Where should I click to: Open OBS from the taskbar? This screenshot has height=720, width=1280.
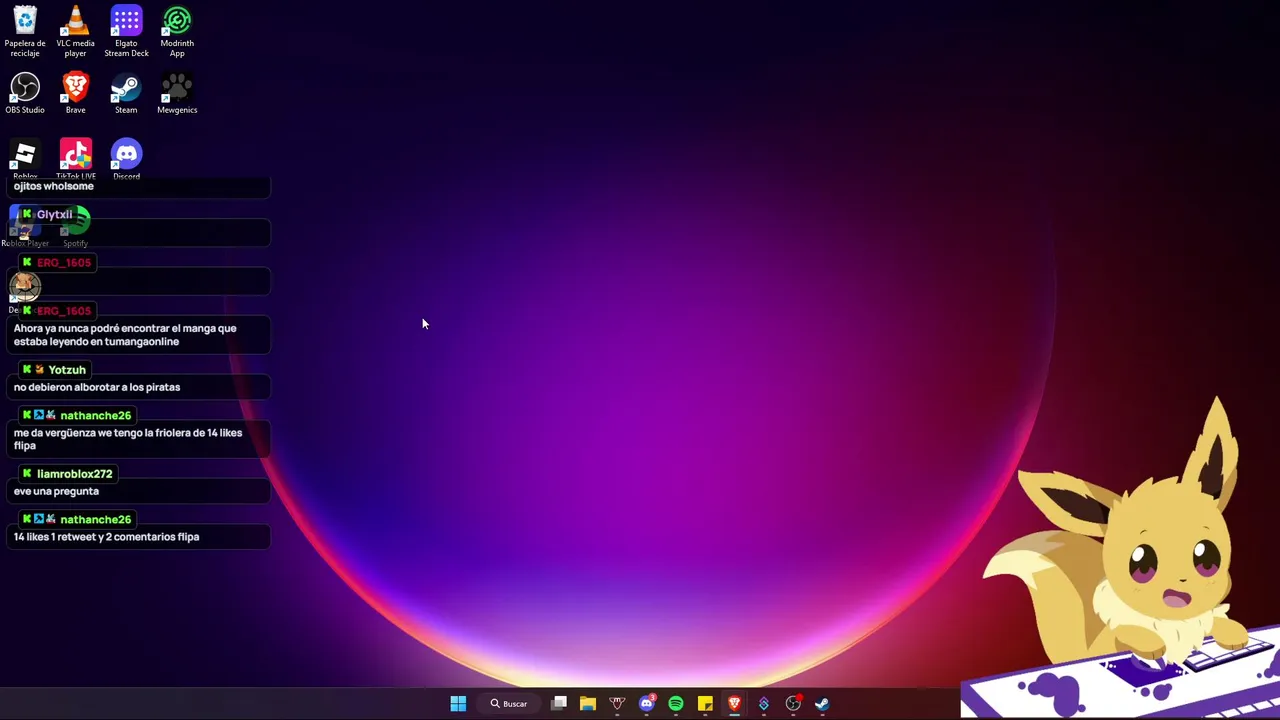(793, 704)
